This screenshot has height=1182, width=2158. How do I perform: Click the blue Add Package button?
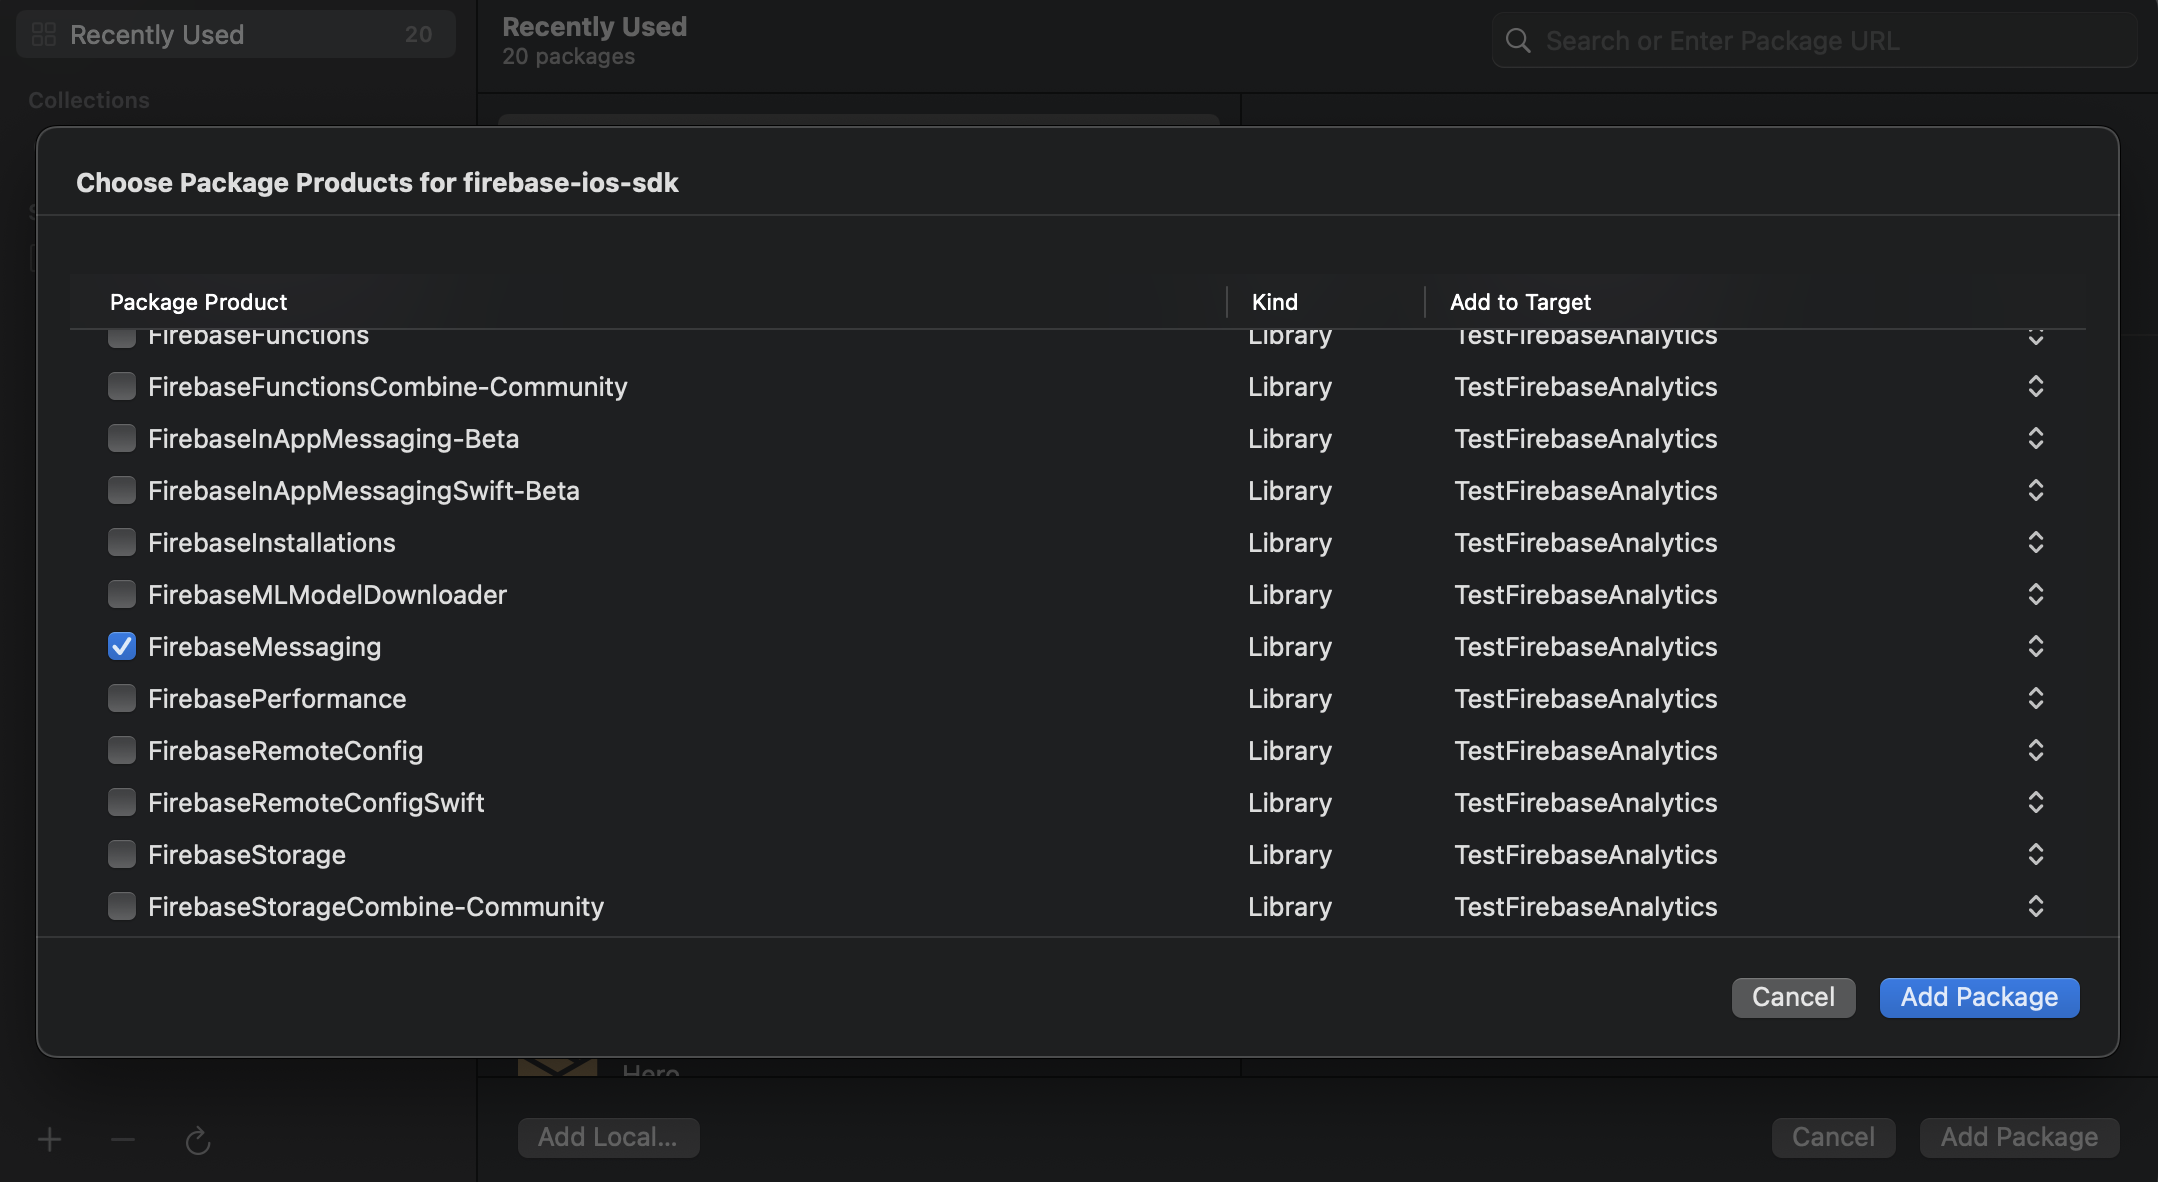coord(1978,997)
